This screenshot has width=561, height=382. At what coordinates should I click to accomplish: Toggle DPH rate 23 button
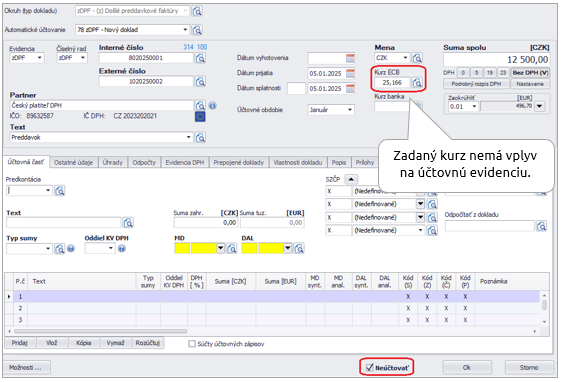[x=503, y=73]
